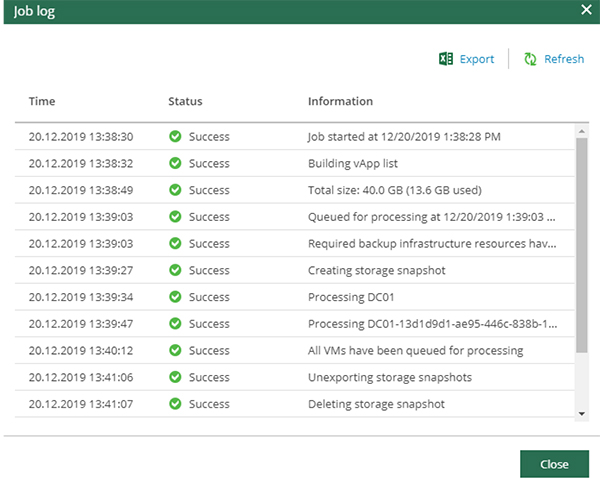The width and height of the screenshot is (600, 486).
Task: Close the Job log dialog with X
Action: point(586,9)
